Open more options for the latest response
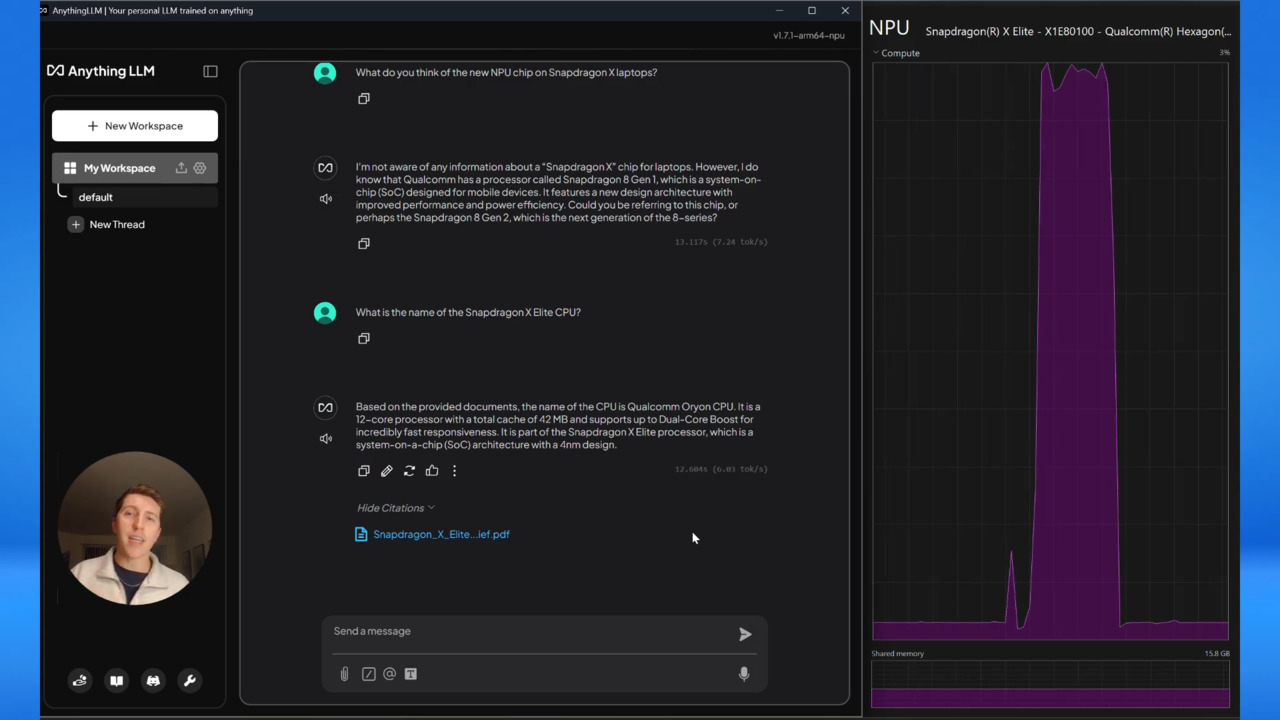Screen dimensions: 1280x720 click(454, 471)
